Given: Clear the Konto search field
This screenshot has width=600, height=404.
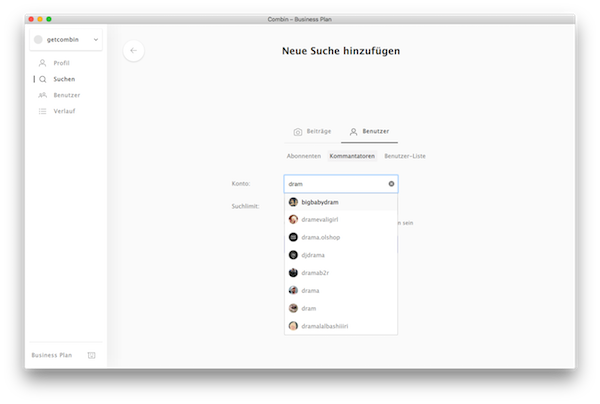Looking at the screenshot, I should [391, 184].
